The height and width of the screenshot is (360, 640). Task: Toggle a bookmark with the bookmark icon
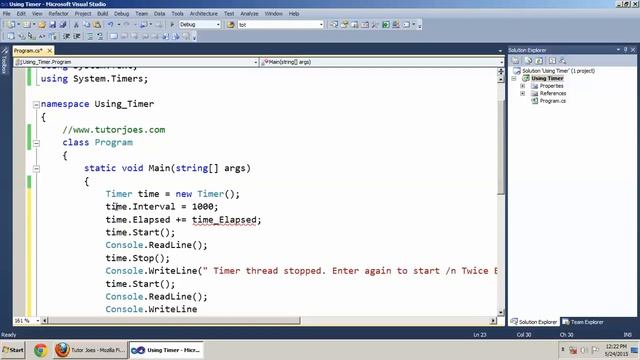(114, 37)
